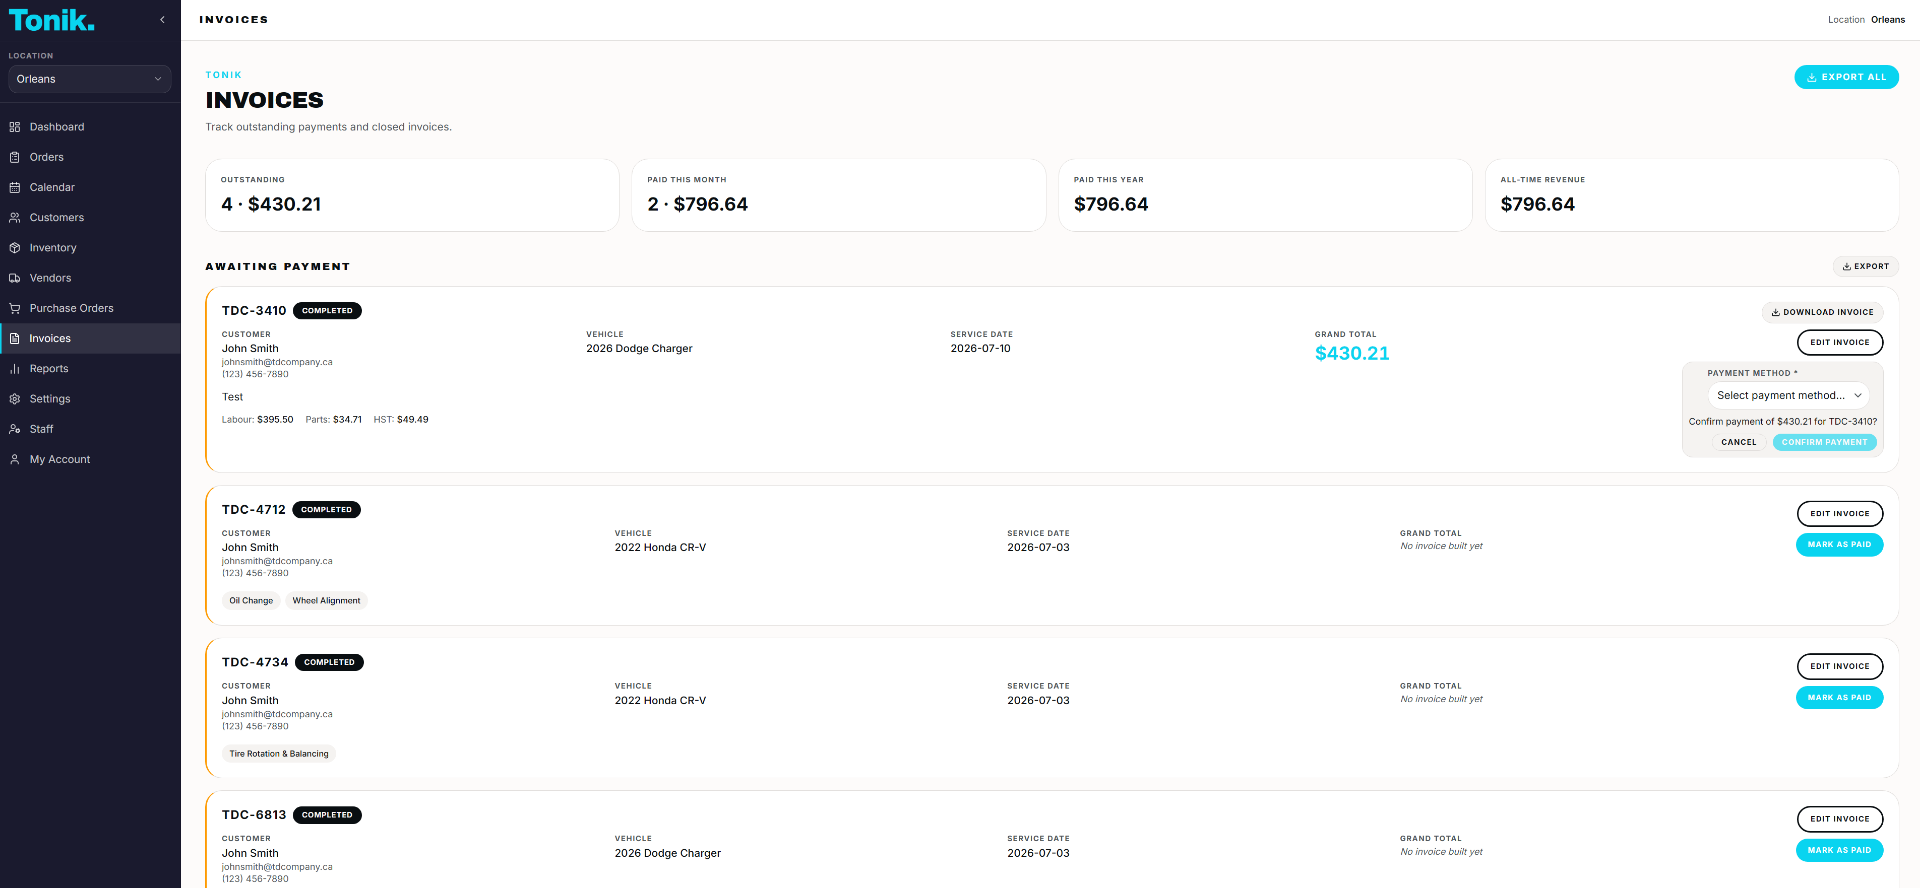Open My Account

pyautogui.click(x=90, y=459)
